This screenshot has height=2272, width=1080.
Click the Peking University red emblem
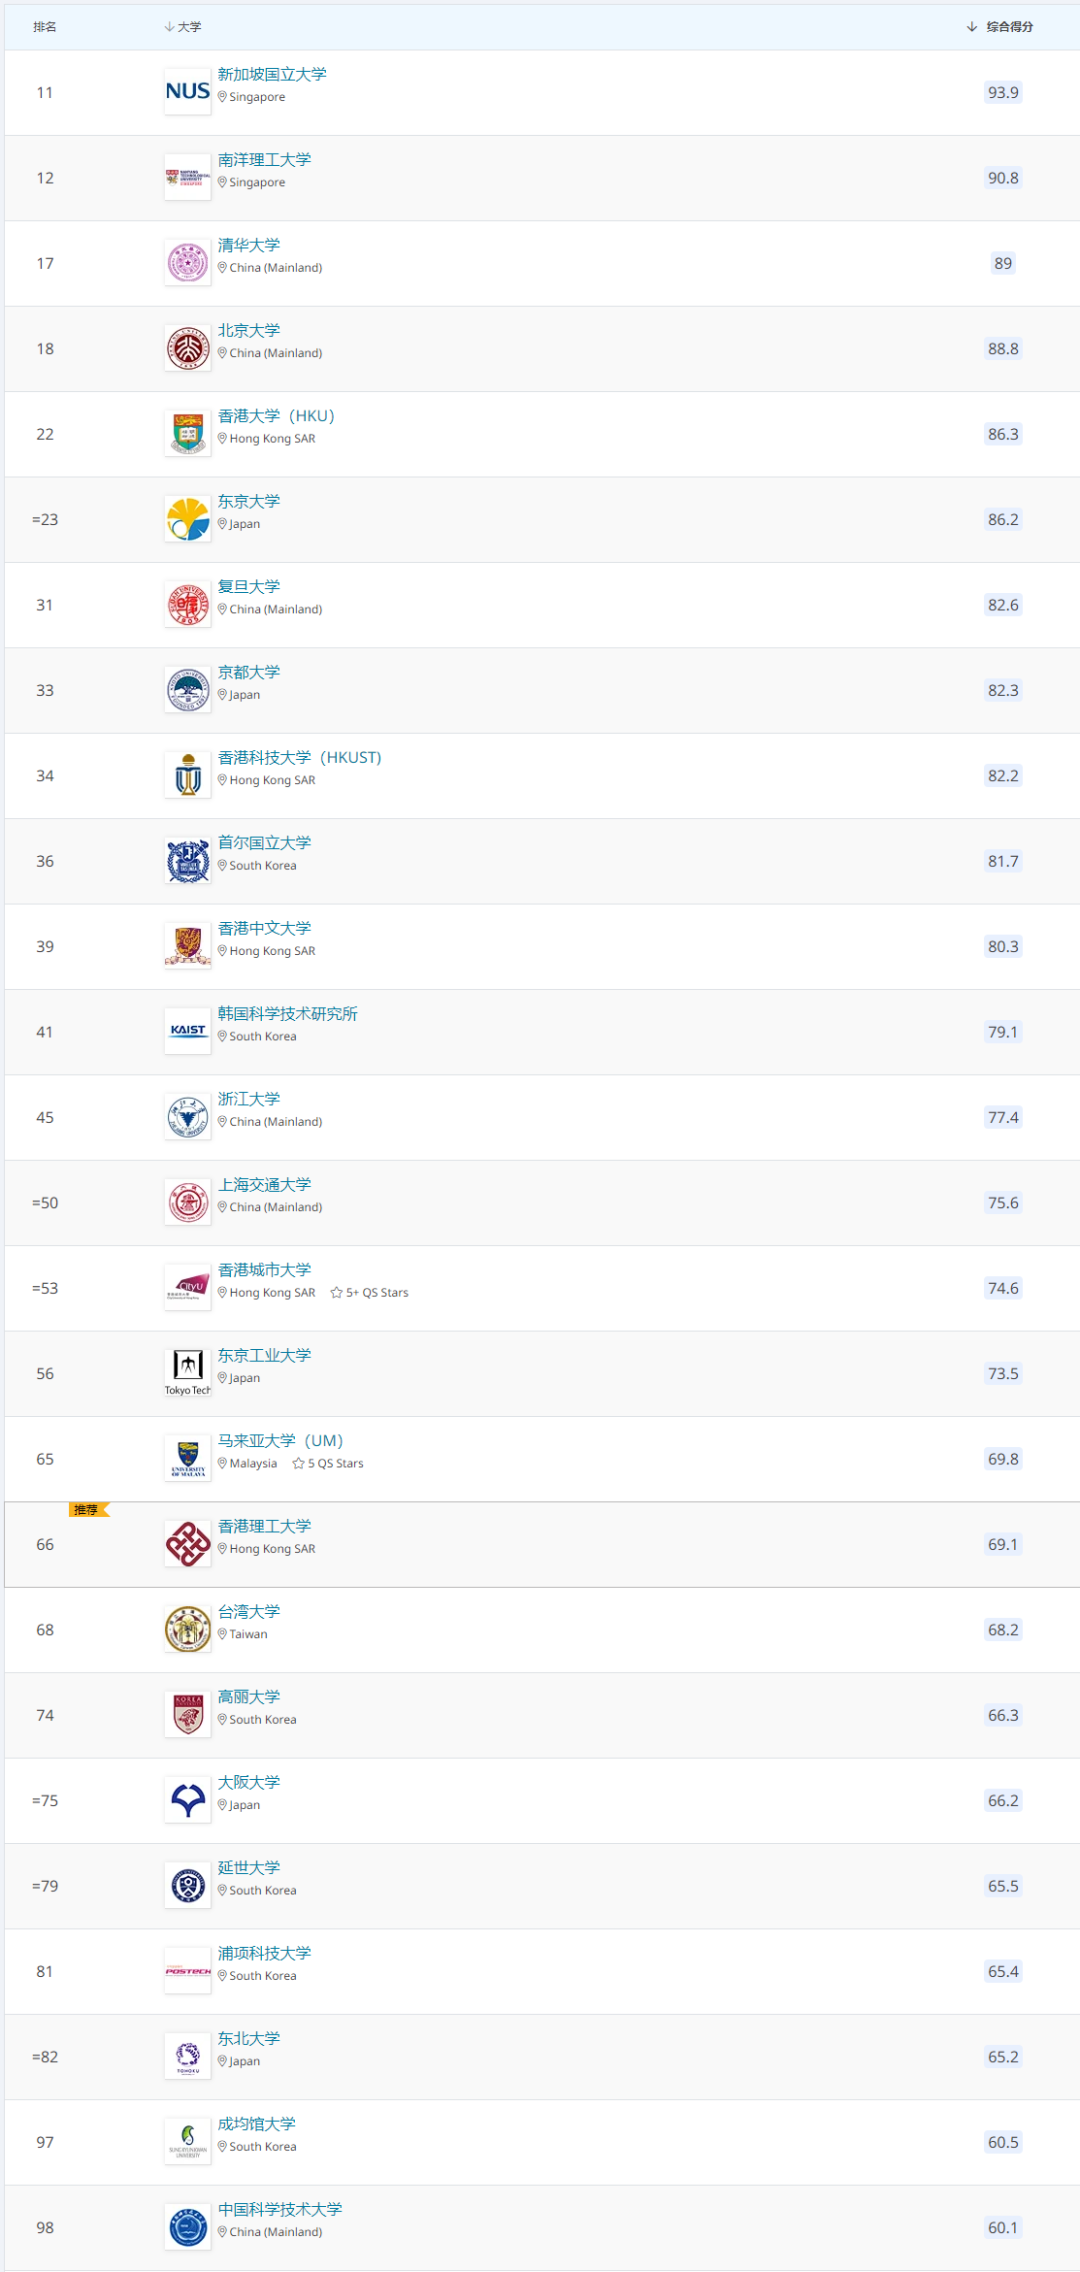188,348
